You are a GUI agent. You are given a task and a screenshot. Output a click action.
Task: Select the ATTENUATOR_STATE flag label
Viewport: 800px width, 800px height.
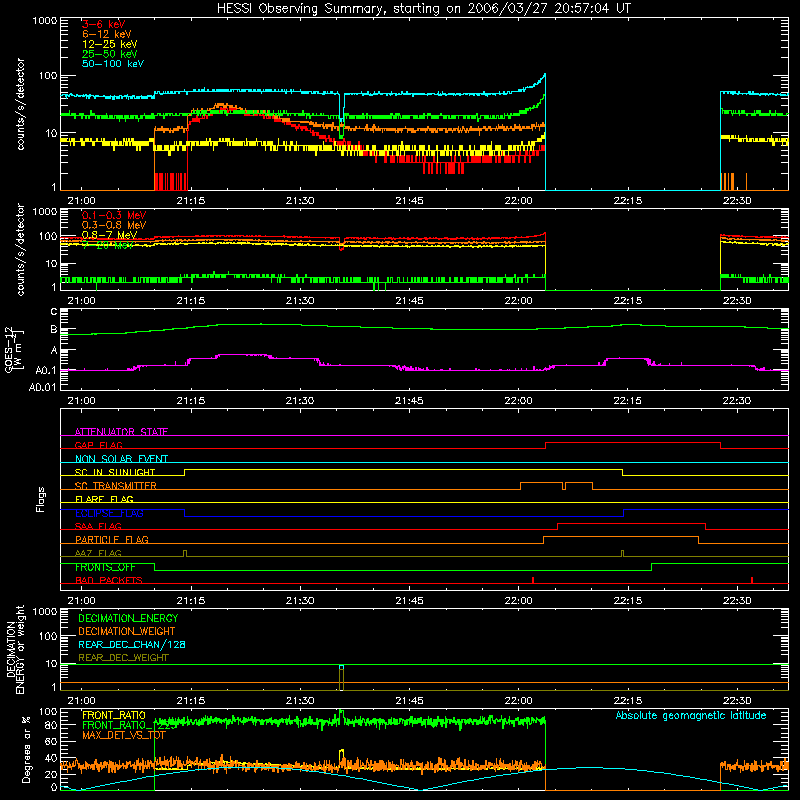point(121,432)
